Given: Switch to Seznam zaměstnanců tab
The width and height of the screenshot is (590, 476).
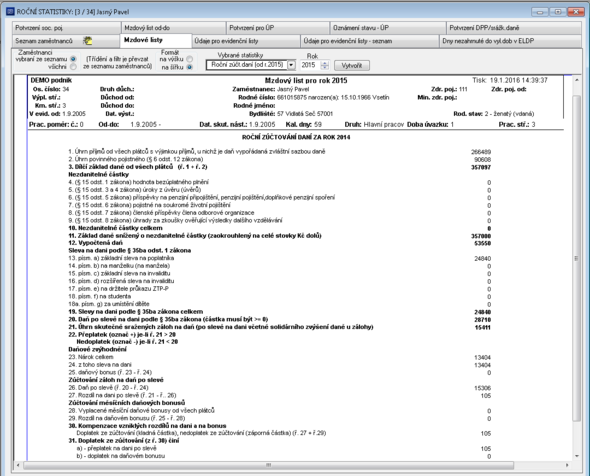Looking at the screenshot, I should coord(66,41).
